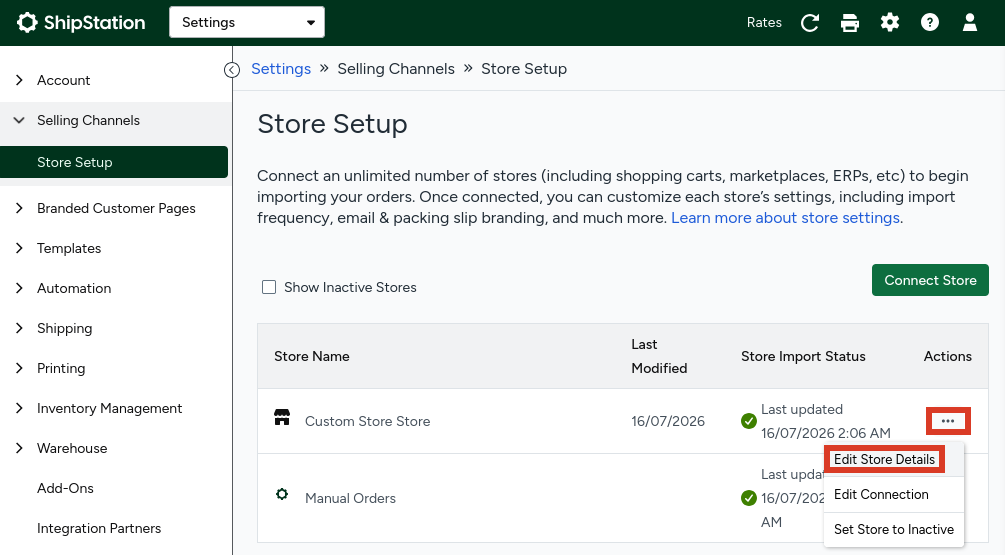
Task: Click the Manual Orders gear icon
Action: click(x=282, y=494)
